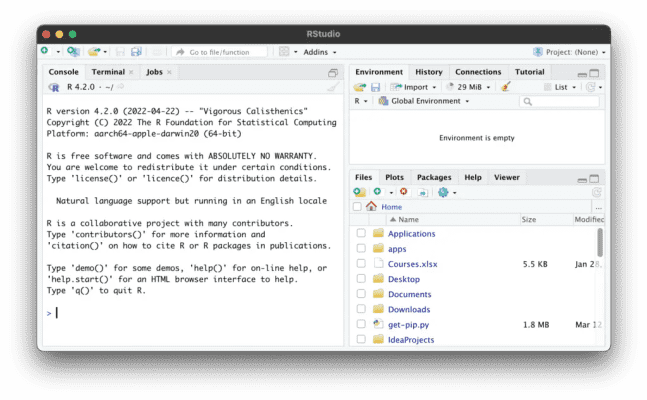
Task: Switch to the Packages tab
Action: point(434,177)
